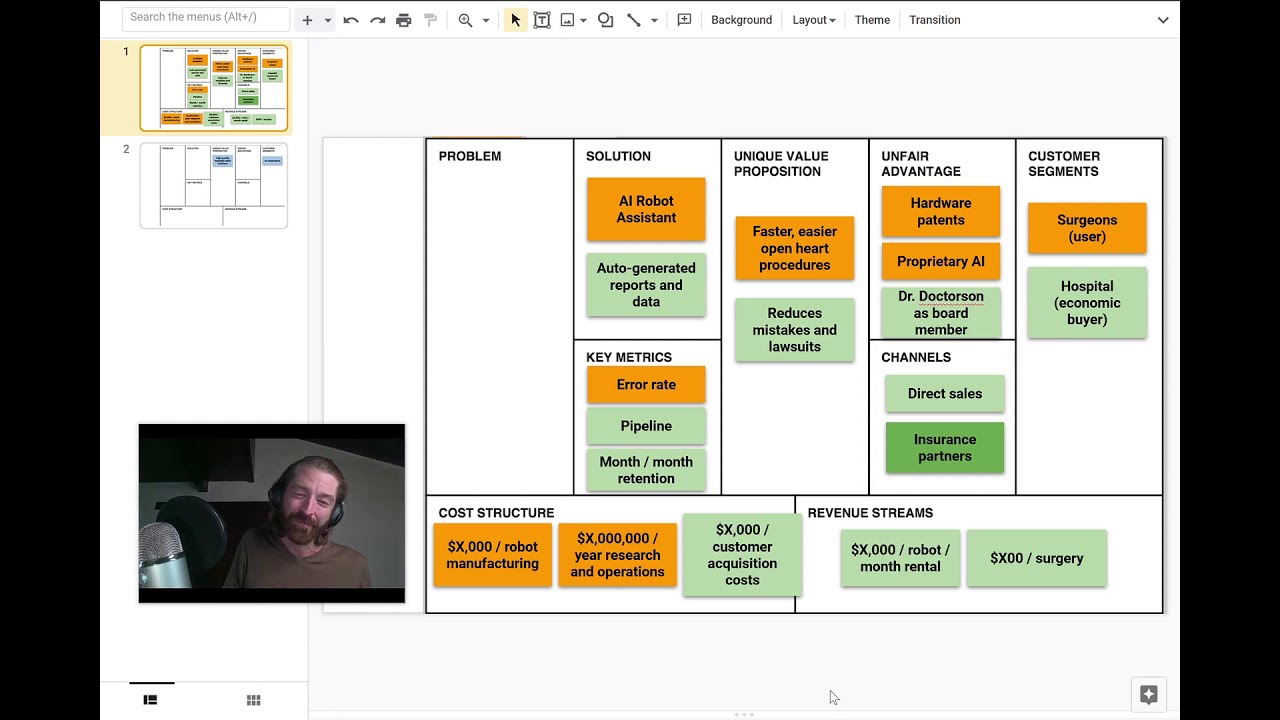Select slide 1 thumbnail
The width and height of the screenshot is (1280, 720).
214,88
